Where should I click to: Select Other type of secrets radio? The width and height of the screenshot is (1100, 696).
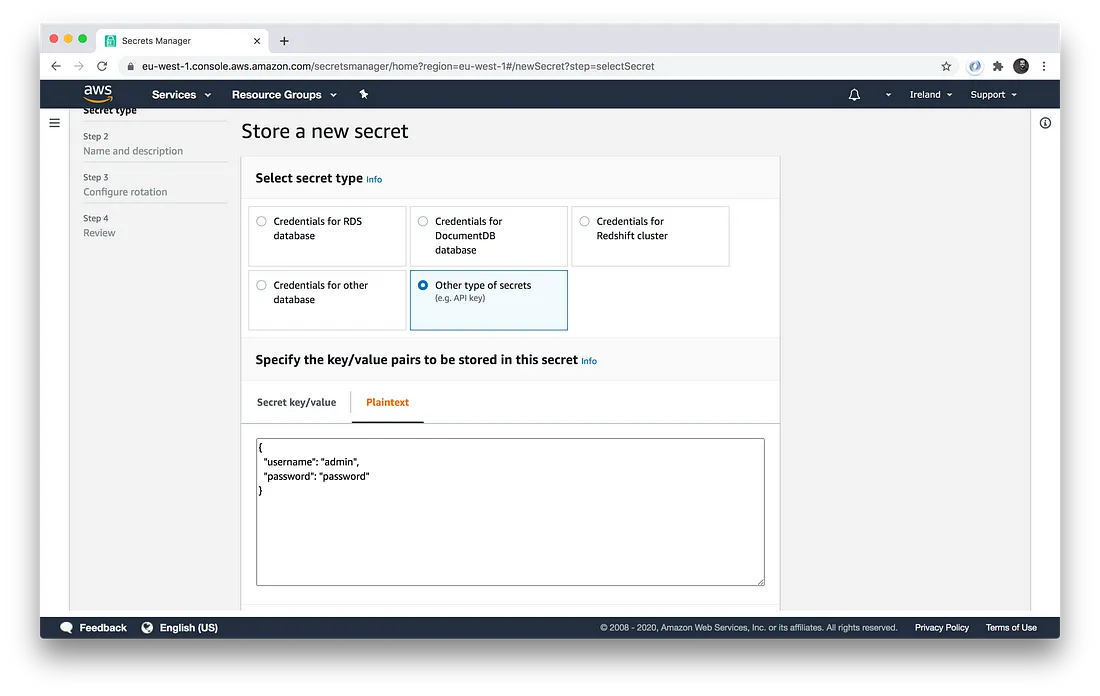click(x=423, y=285)
